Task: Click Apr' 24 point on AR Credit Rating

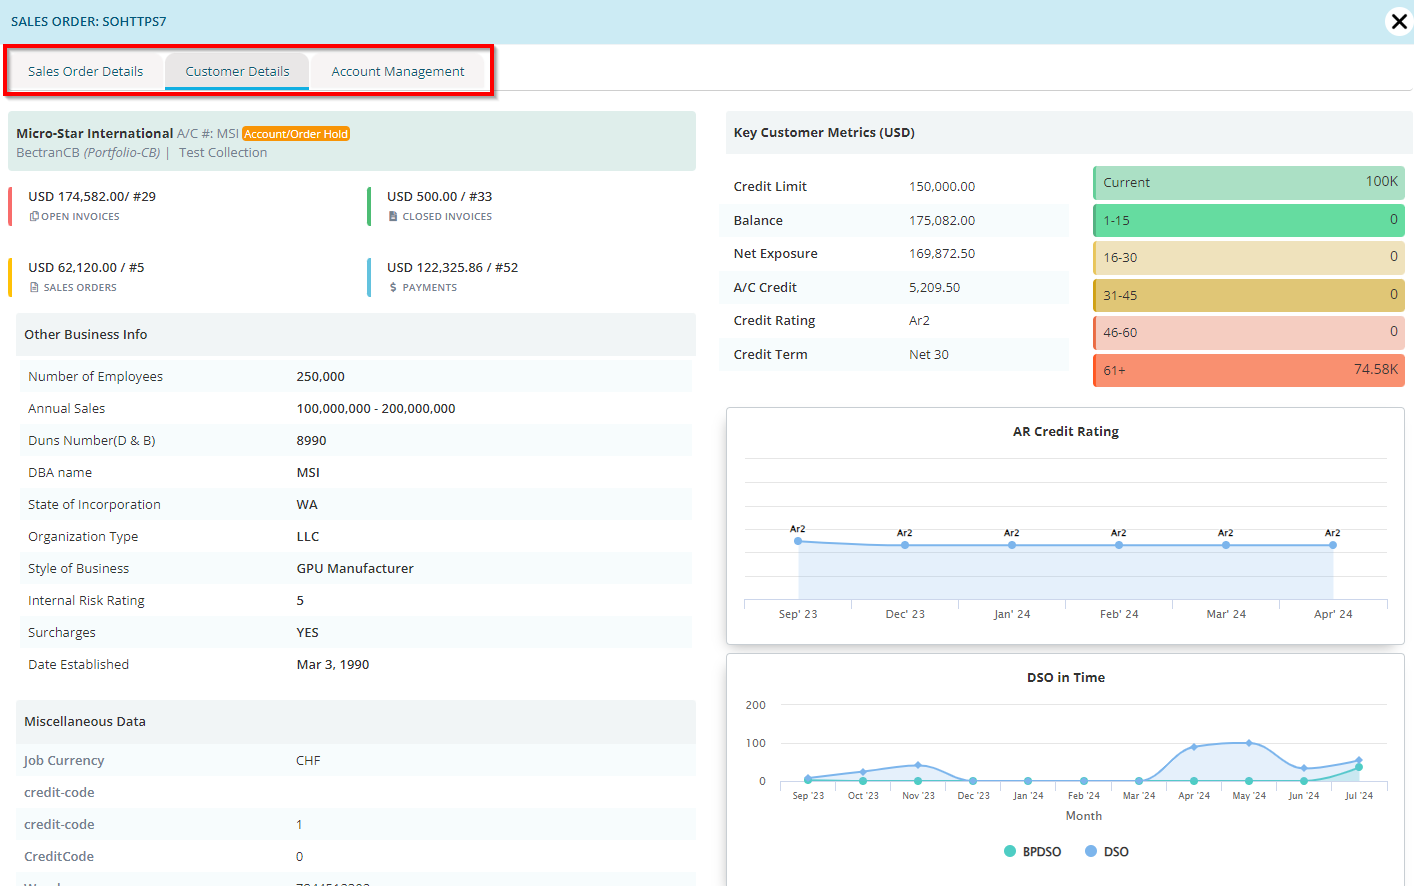Action: (x=1333, y=545)
